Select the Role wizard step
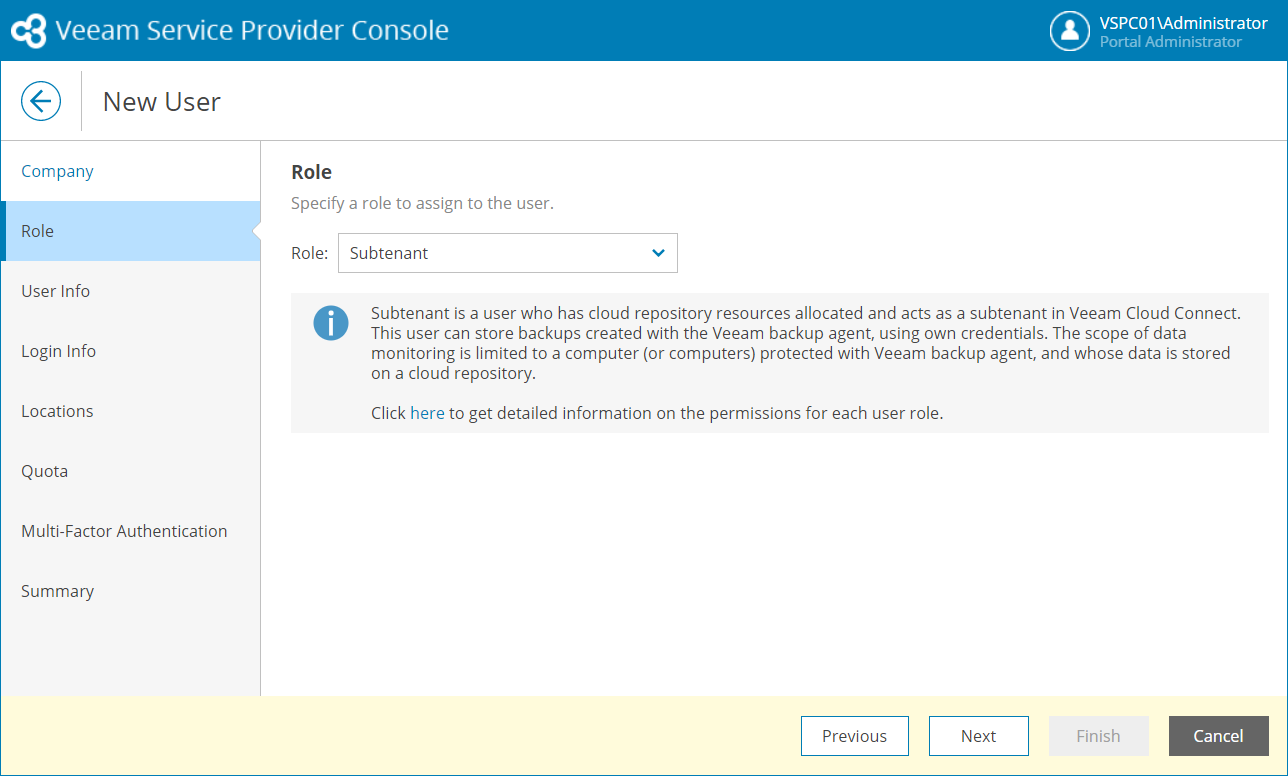The height and width of the screenshot is (776, 1288). click(130, 231)
